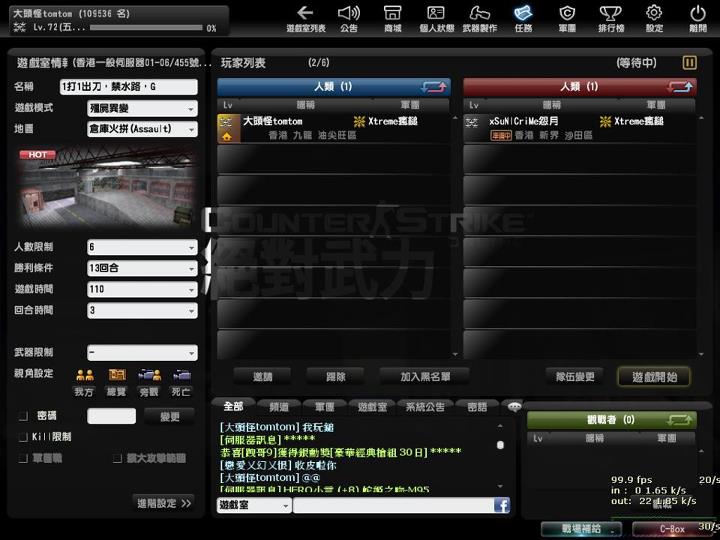Open the 排行榜 ranking trophy icon
The image size is (720, 540).
tap(611, 18)
